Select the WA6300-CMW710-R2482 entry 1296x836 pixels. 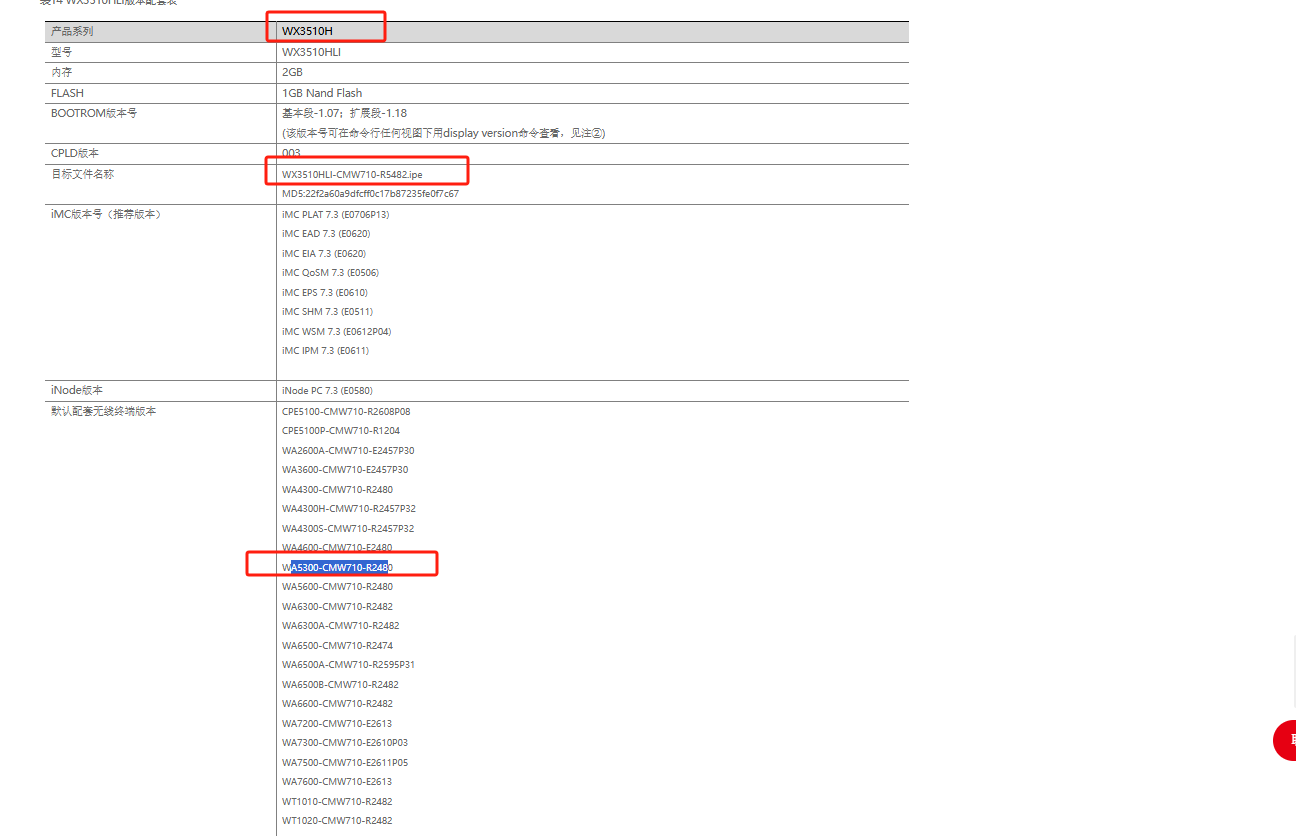[337, 607]
